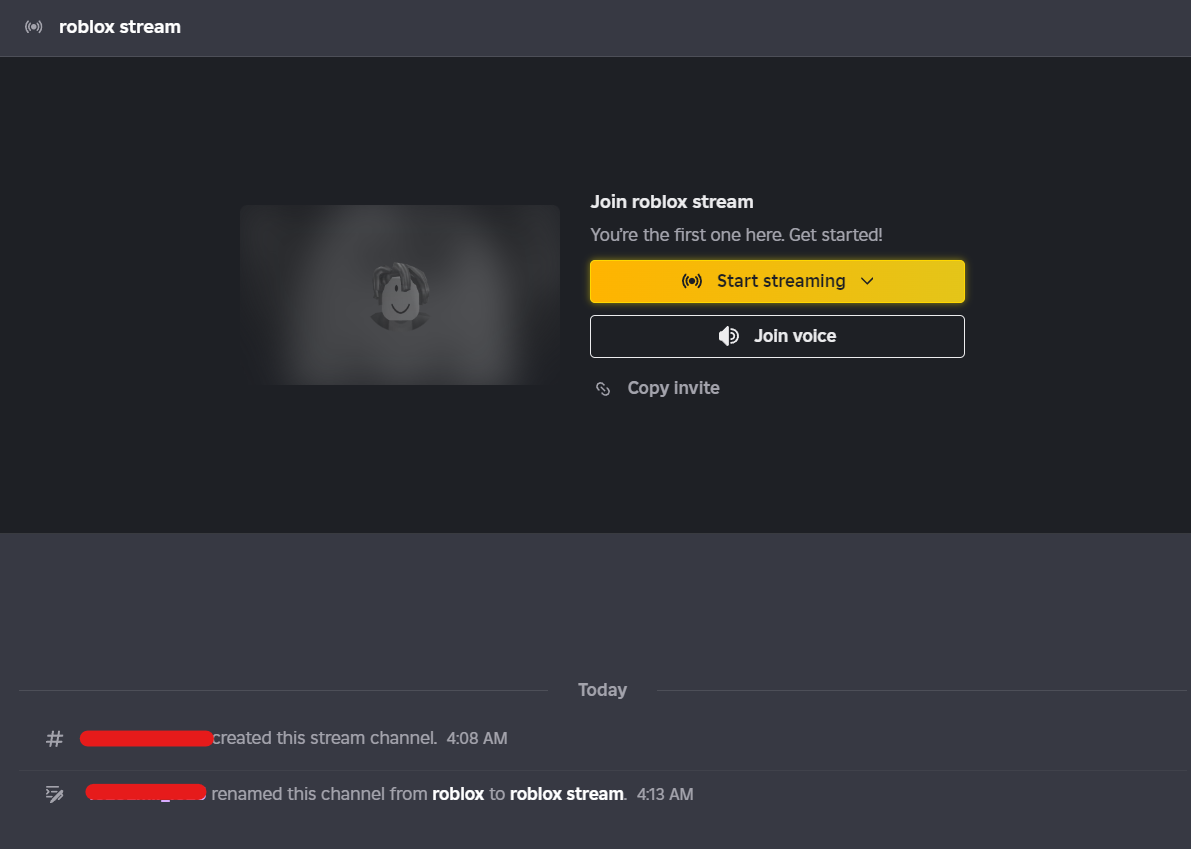The image size is (1191, 849).
Task: Click the 4:13 AM timestamp
Action: (x=665, y=795)
